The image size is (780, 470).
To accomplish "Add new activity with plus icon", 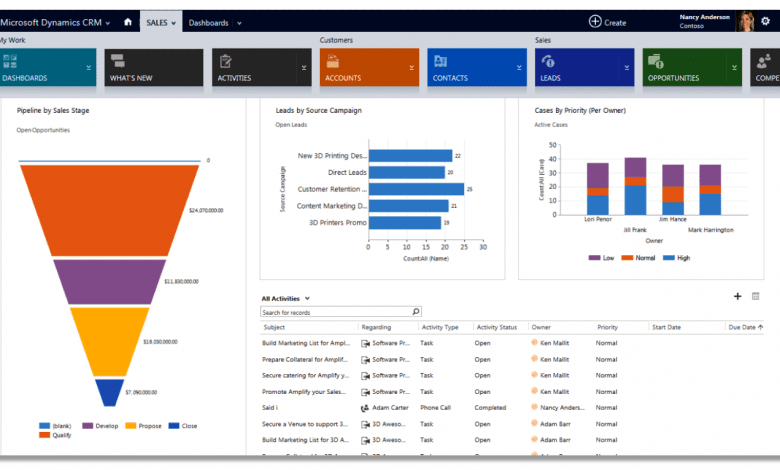I will [x=737, y=296].
